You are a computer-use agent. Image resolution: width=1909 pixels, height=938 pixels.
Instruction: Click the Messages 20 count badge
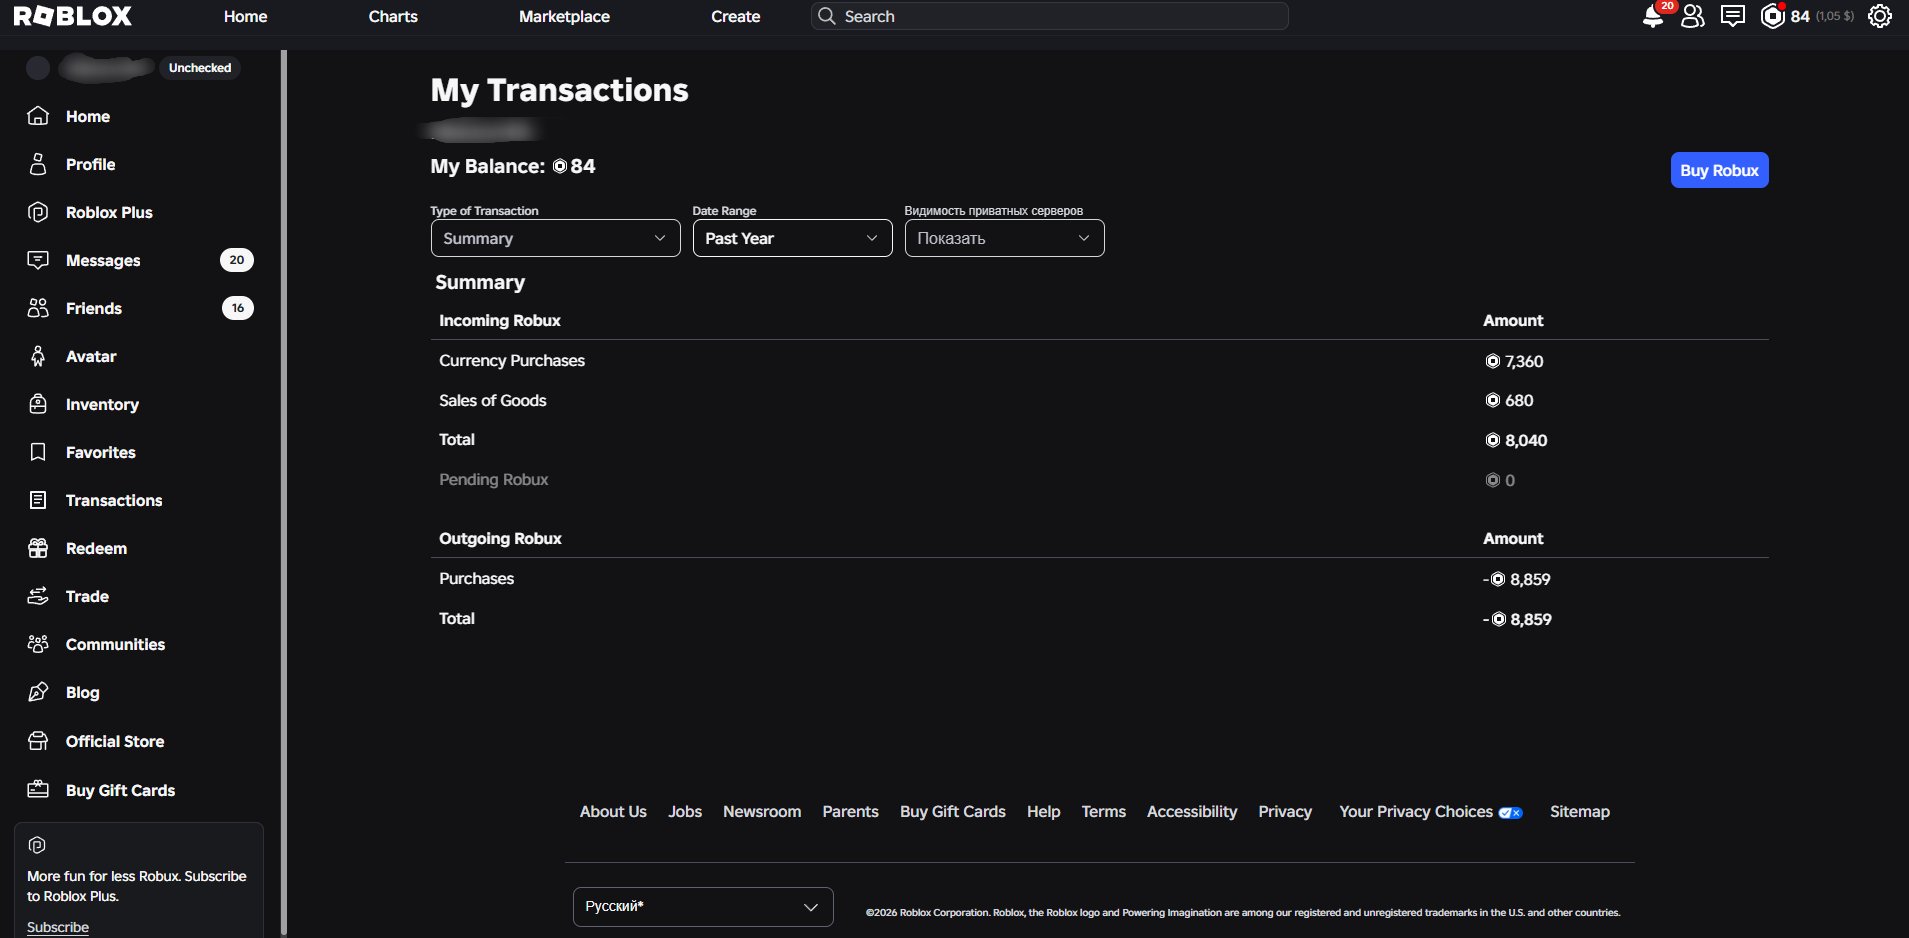click(x=237, y=260)
